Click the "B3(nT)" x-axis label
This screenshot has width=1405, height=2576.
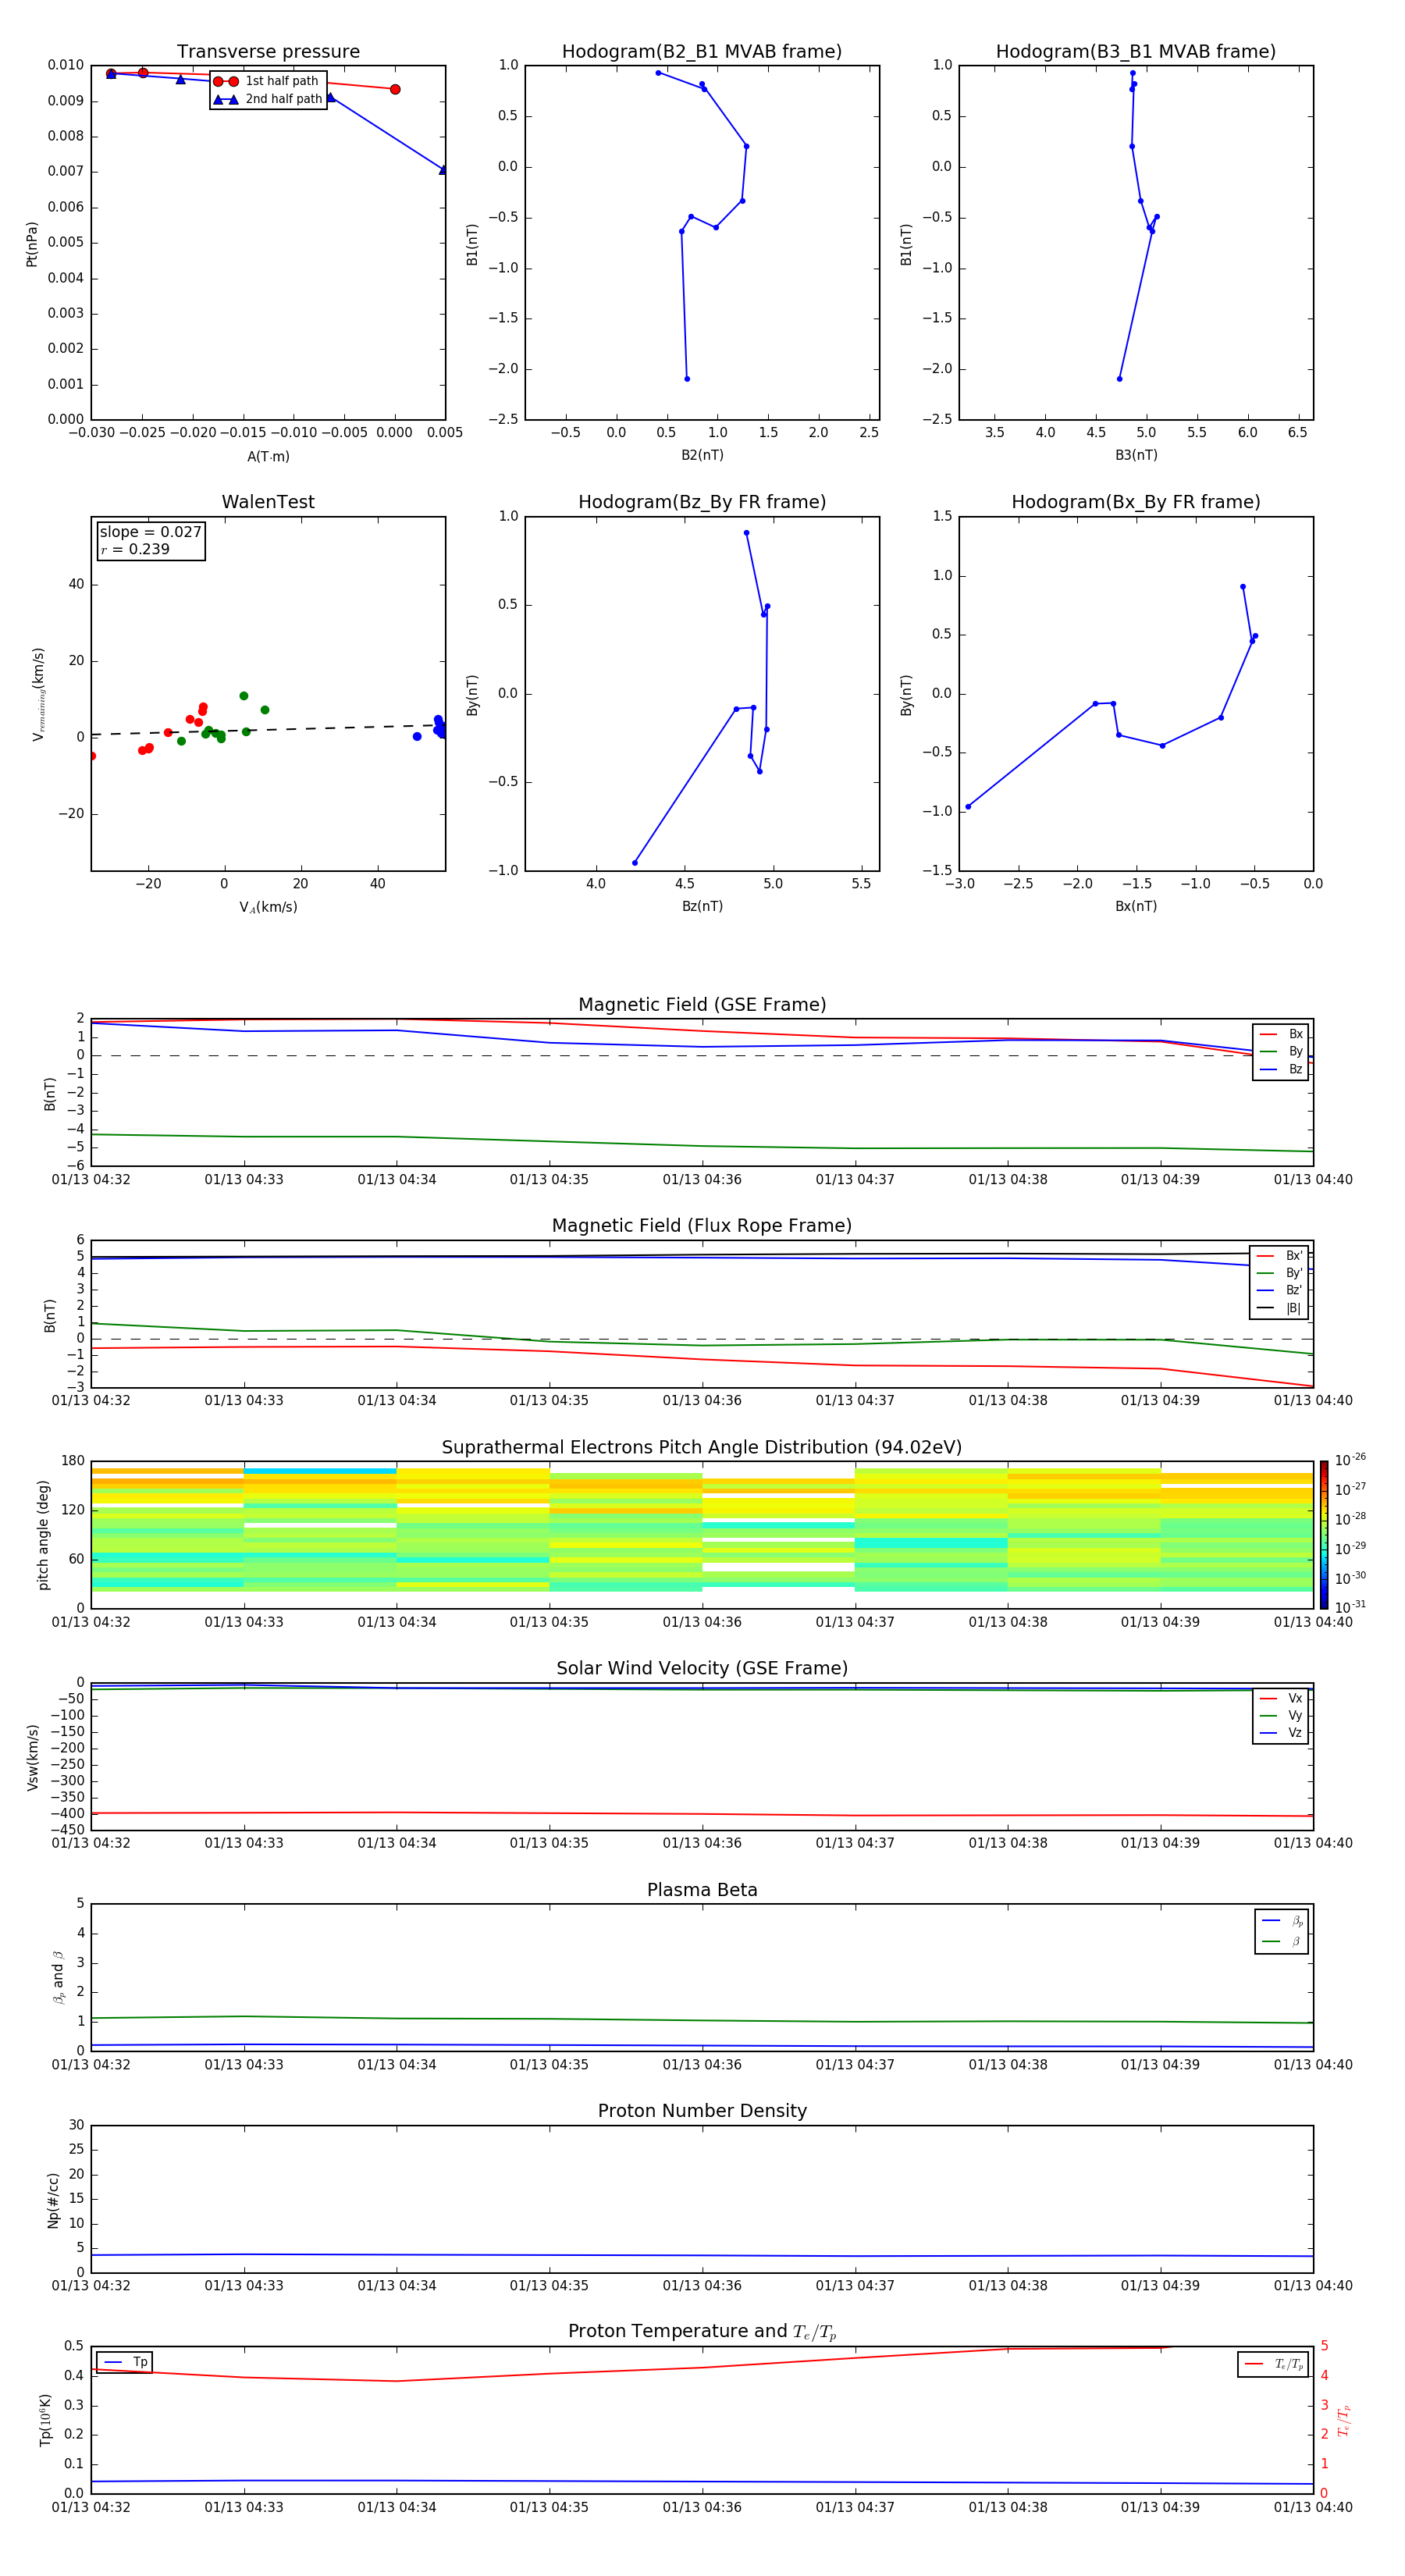(1136, 456)
